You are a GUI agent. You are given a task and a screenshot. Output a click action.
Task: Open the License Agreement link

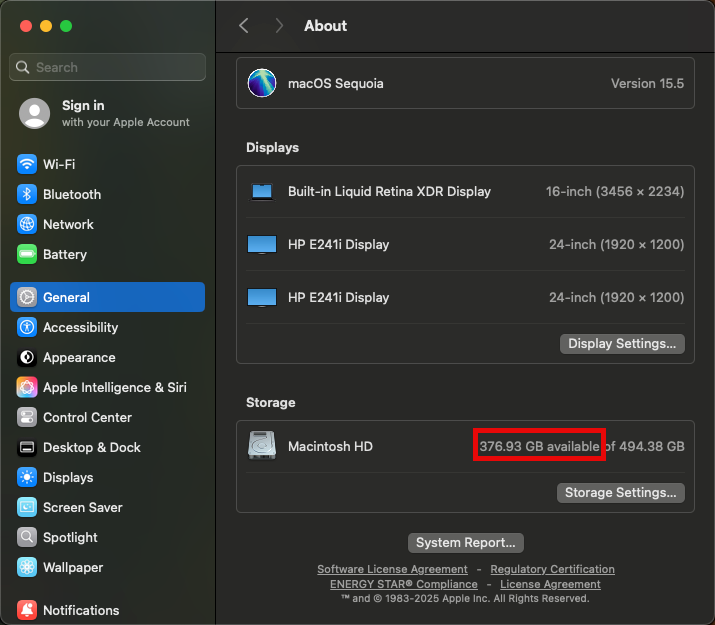[x=550, y=584]
